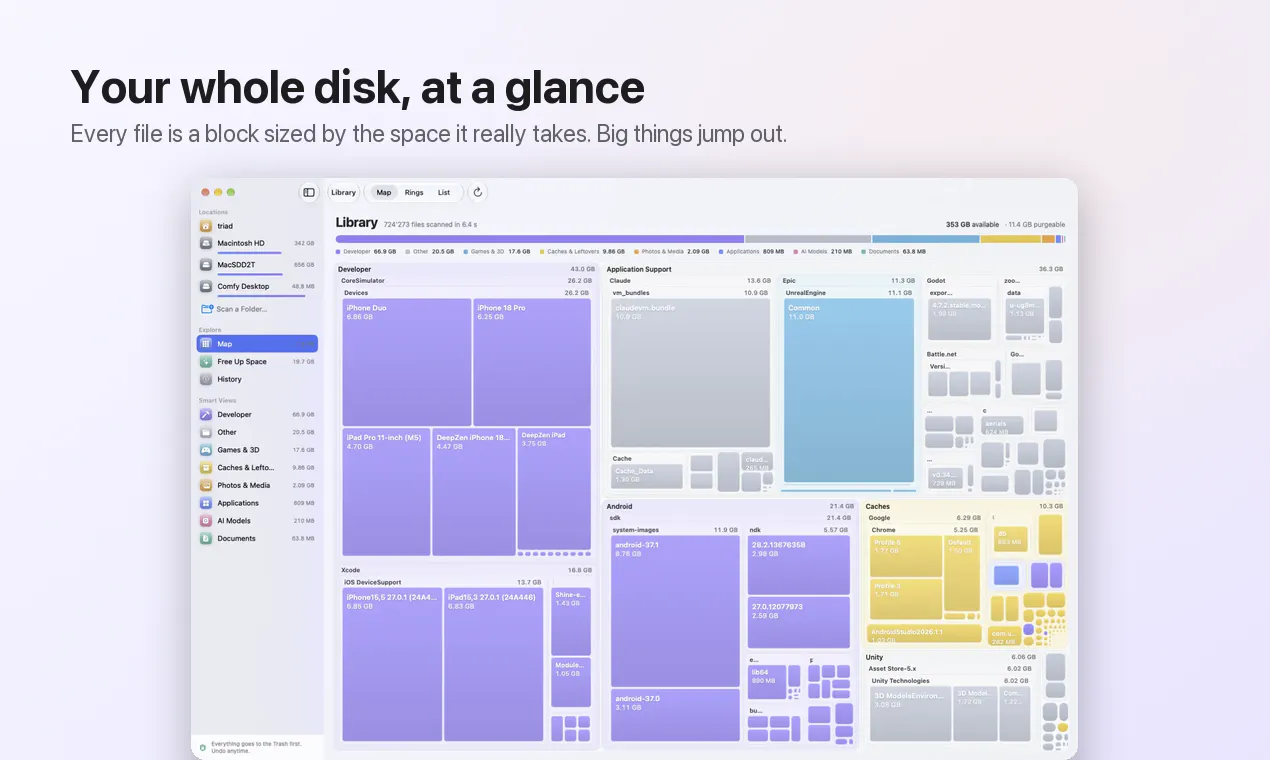Viewport: 1270px width, 760px height.
Task: Select the Chrome Profile 5 block
Action: click(906, 556)
